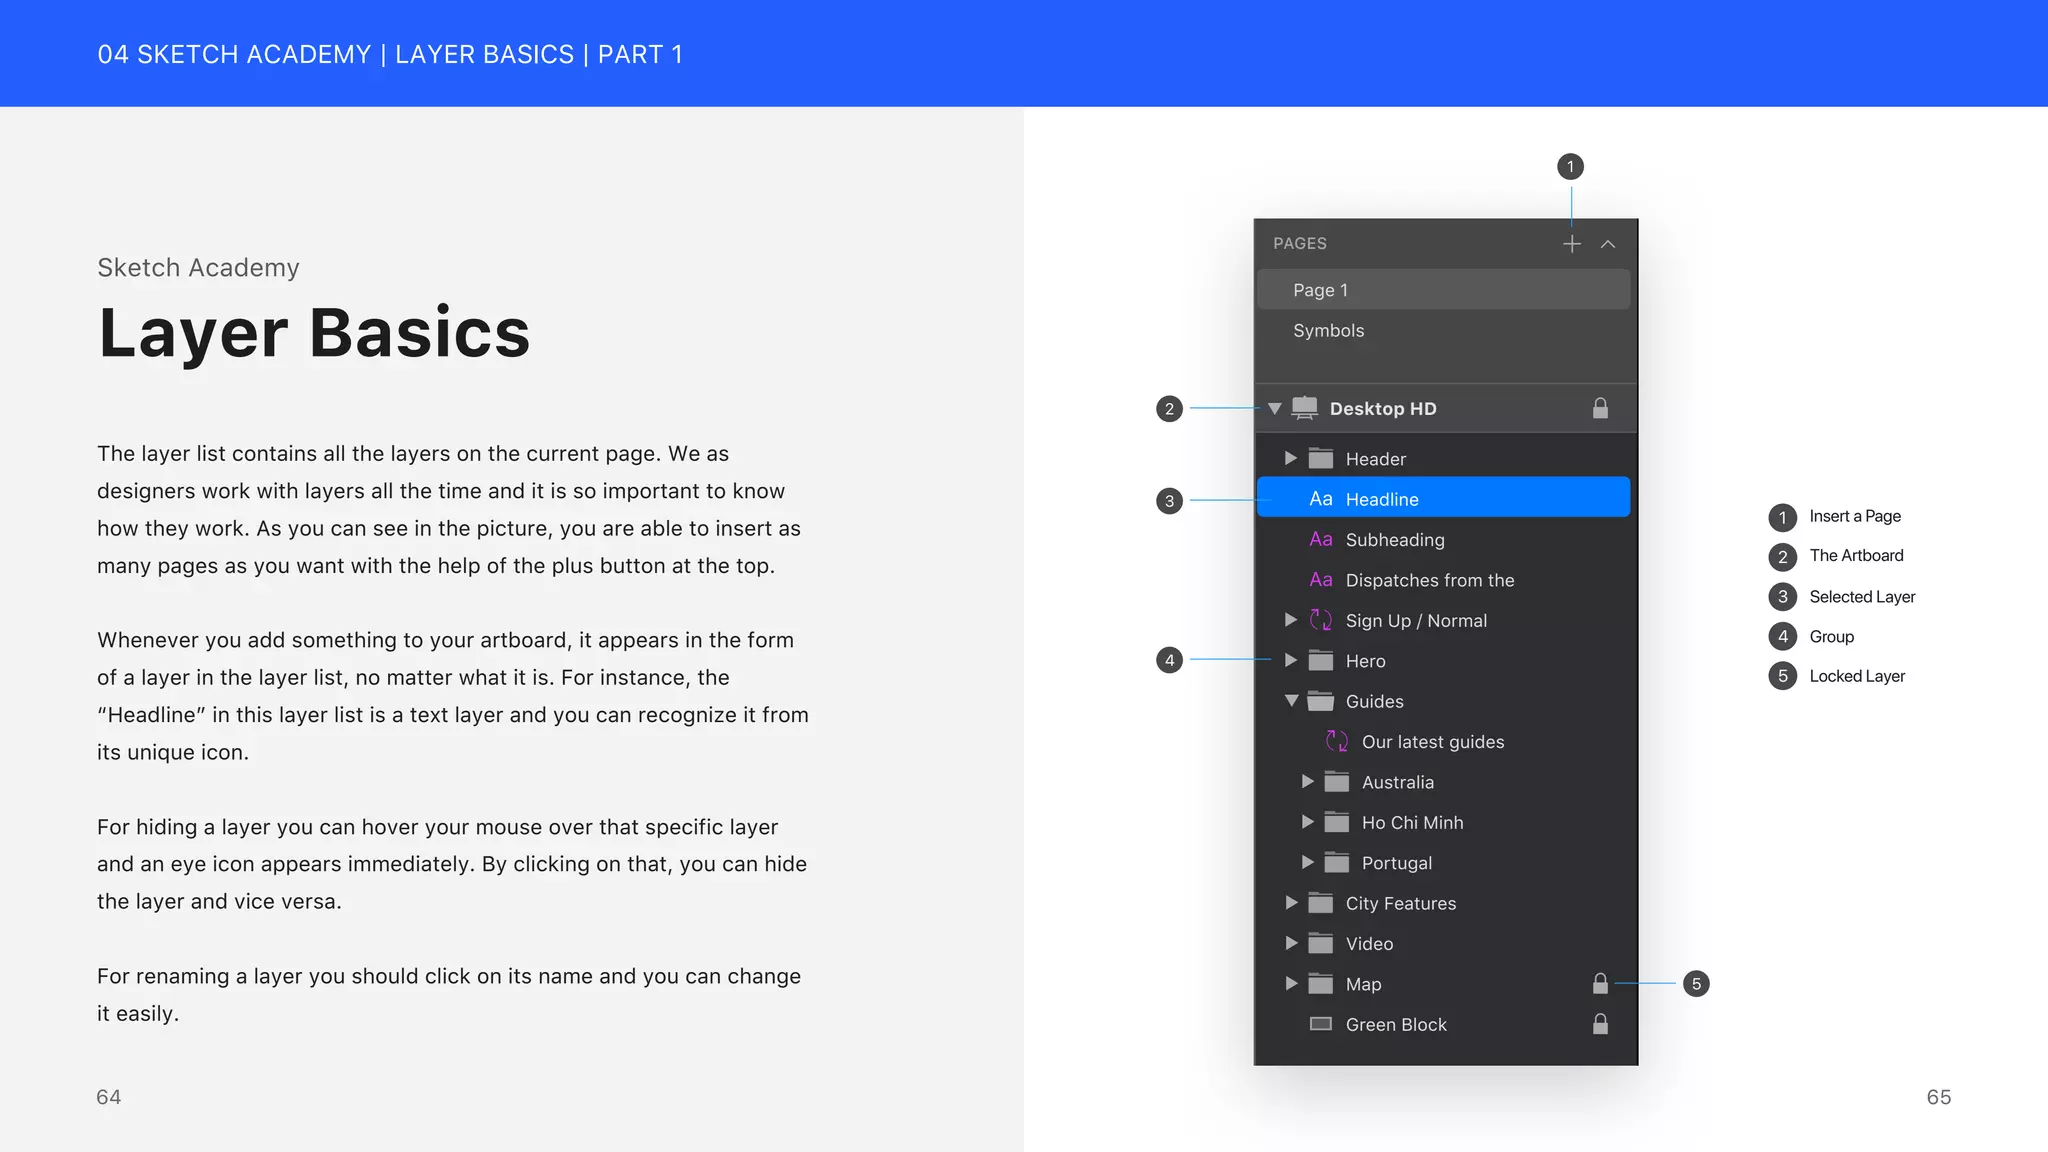Image resolution: width=2048 pixels, height=1152 pixels.
Task: Click the plus icon to add a page
Action: click(x=1571, y=244)
